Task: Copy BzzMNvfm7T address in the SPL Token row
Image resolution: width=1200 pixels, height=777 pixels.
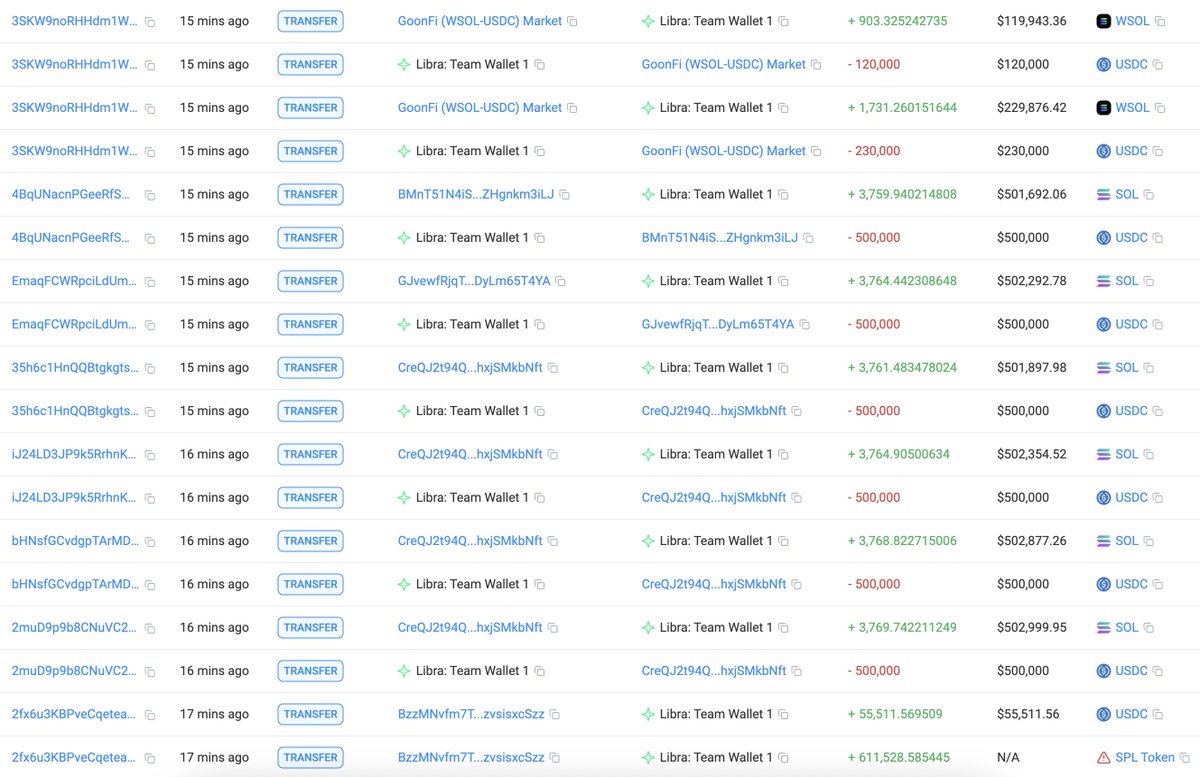Action: click(554, 758)
